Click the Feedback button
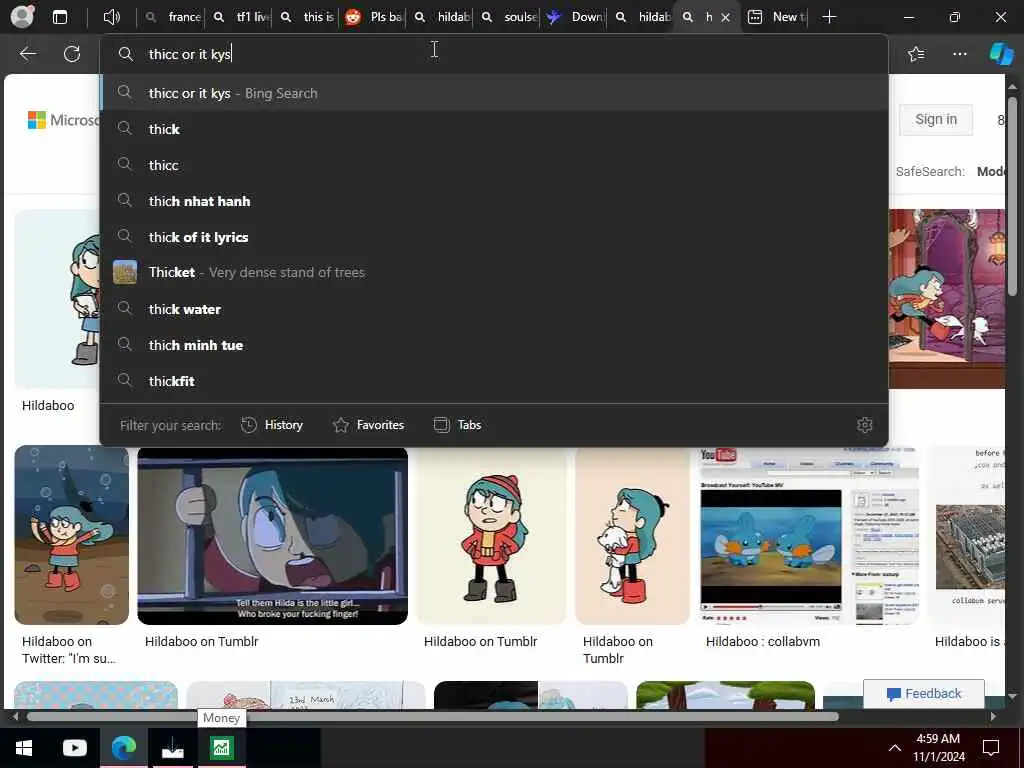This screenshot has width=1024, height=768. (923, 694)
